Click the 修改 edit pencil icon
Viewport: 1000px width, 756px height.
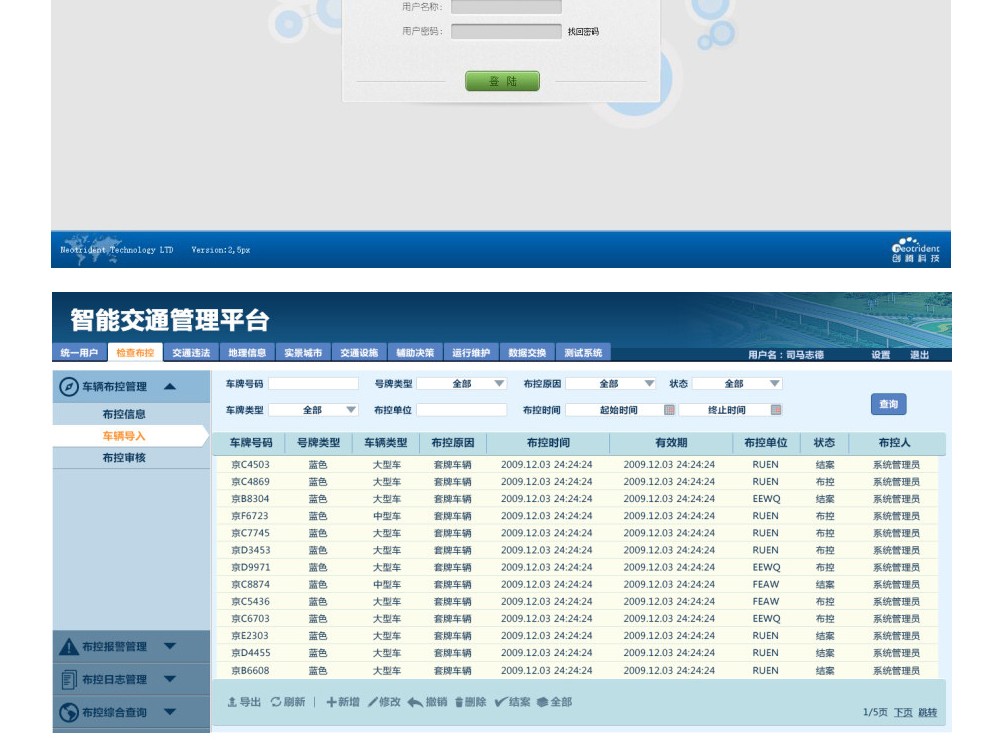point(373,702)
